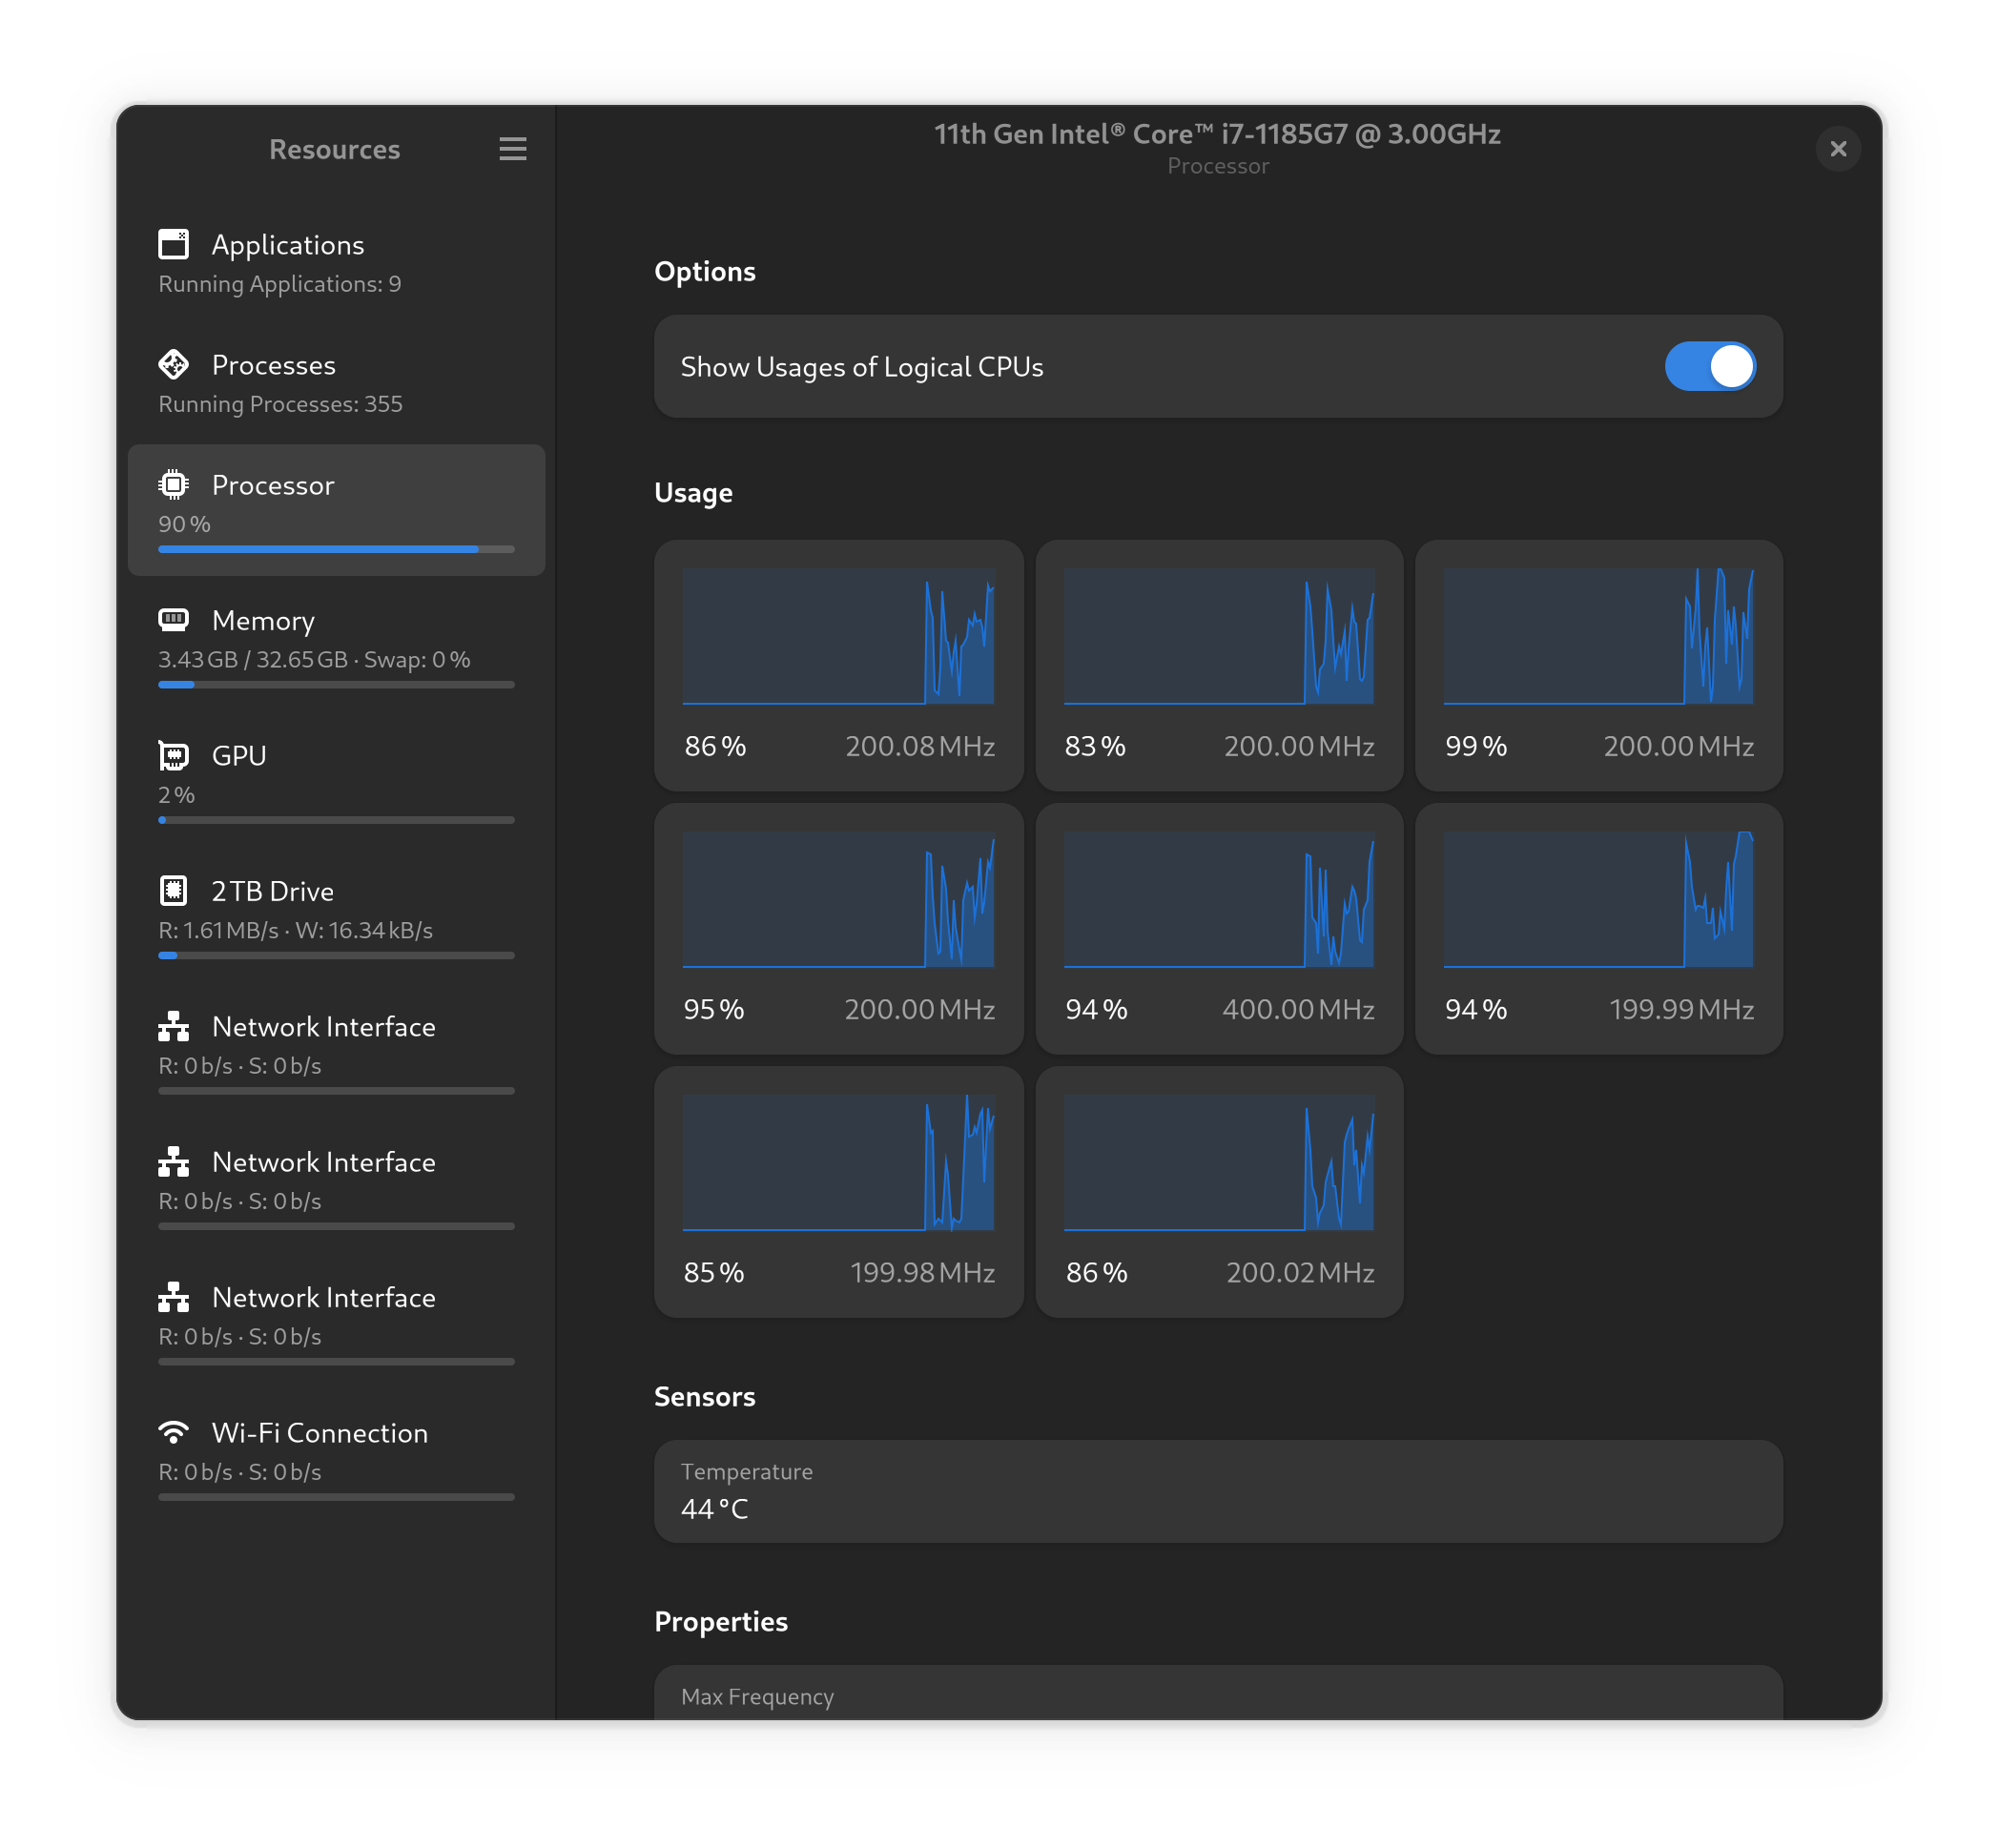The width and height of the screenshot is (1999, 1848).
Task: Click the Applications window icon
Action: (173, 244)
